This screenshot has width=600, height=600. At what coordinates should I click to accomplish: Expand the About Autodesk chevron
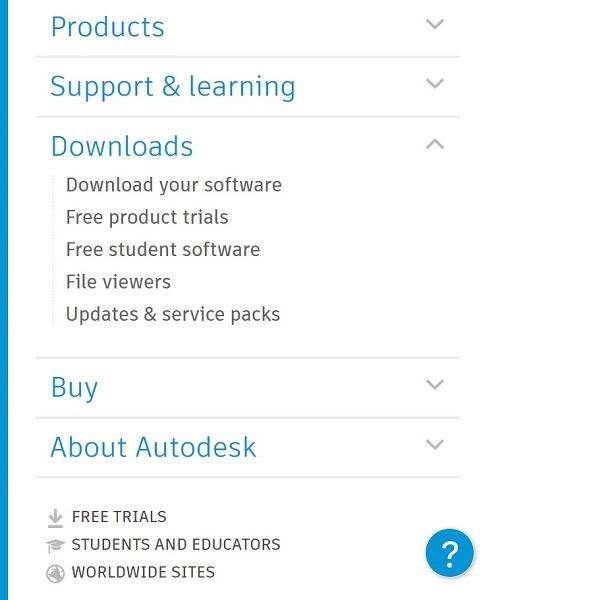pyautogui.click(x=434, y=444)
